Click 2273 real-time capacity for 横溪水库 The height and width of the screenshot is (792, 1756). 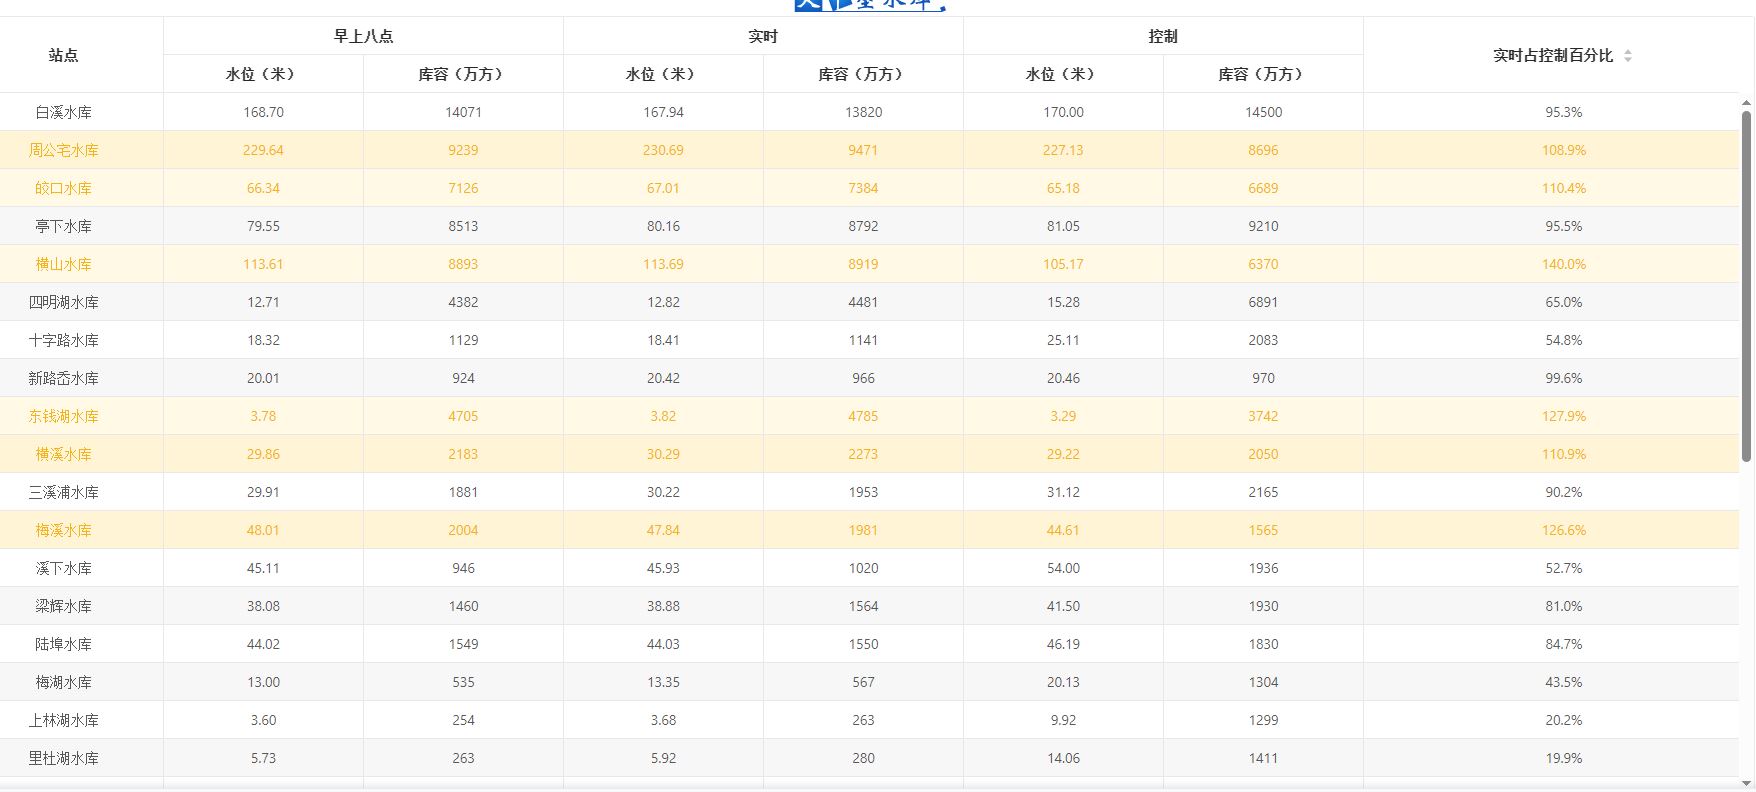tap(863, 454)
